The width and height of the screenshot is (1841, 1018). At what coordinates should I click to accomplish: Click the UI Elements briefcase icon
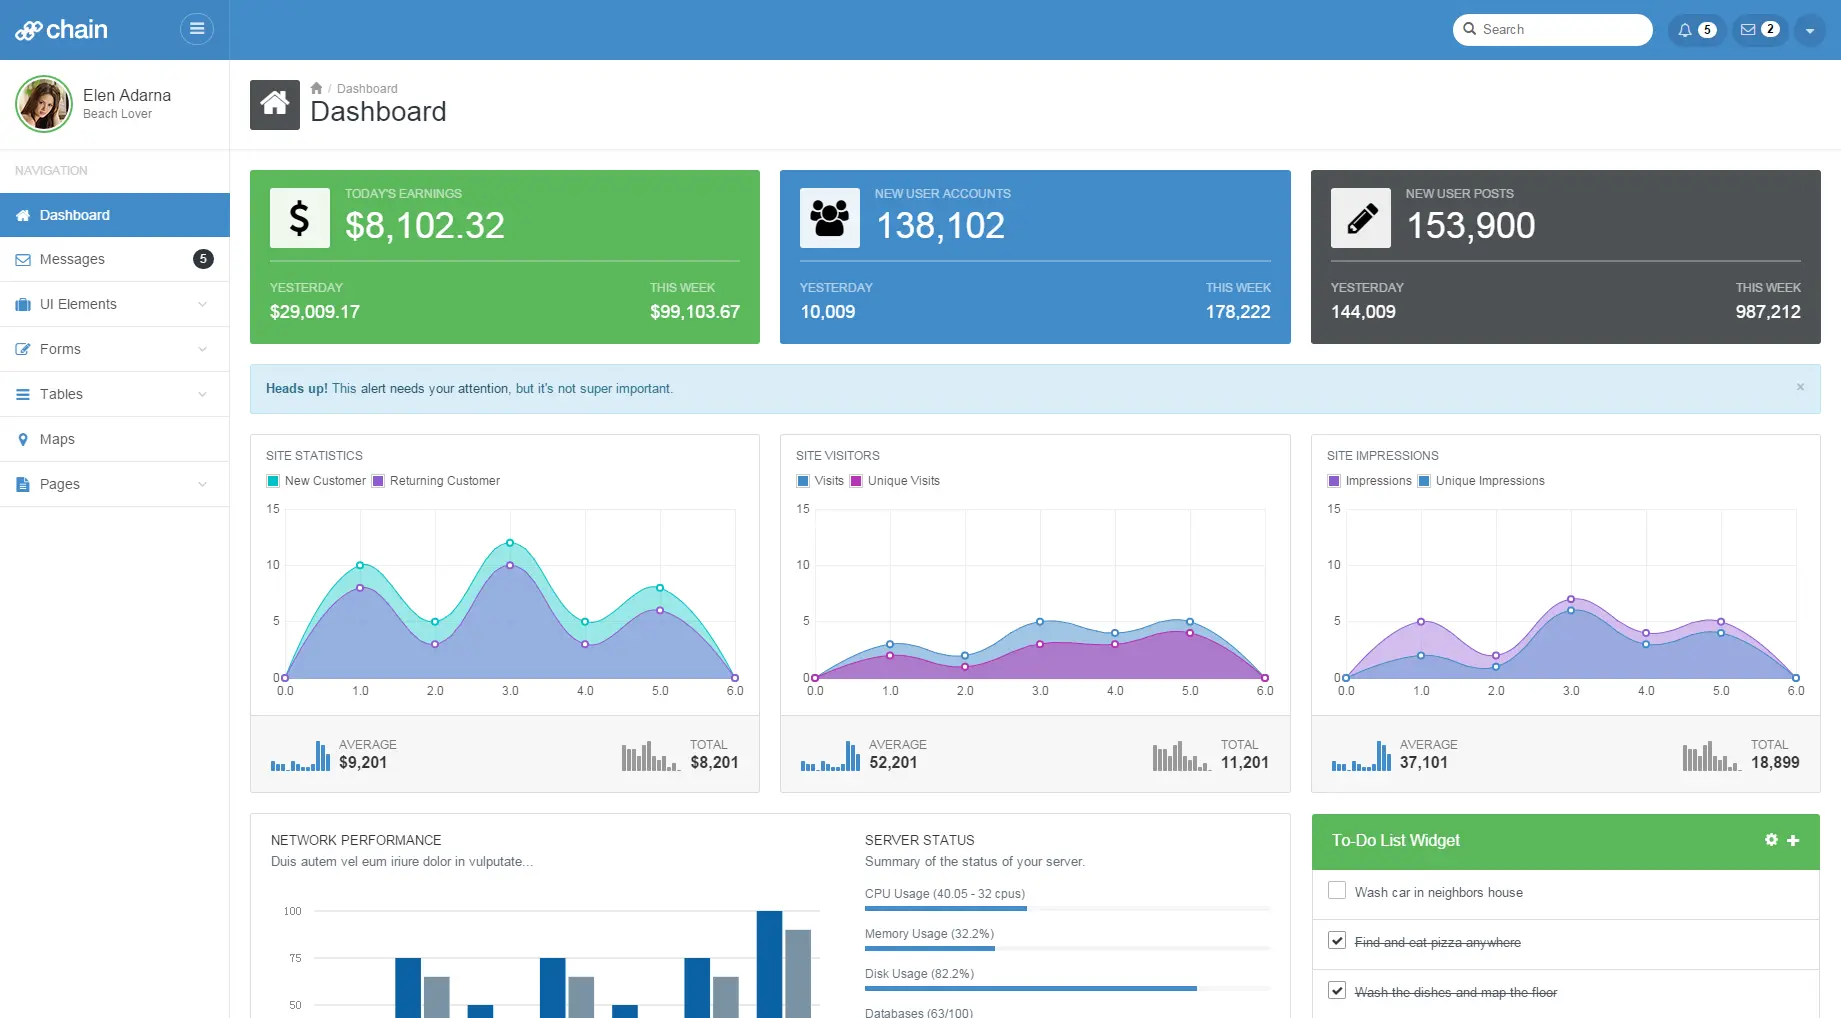coord(23,304)
